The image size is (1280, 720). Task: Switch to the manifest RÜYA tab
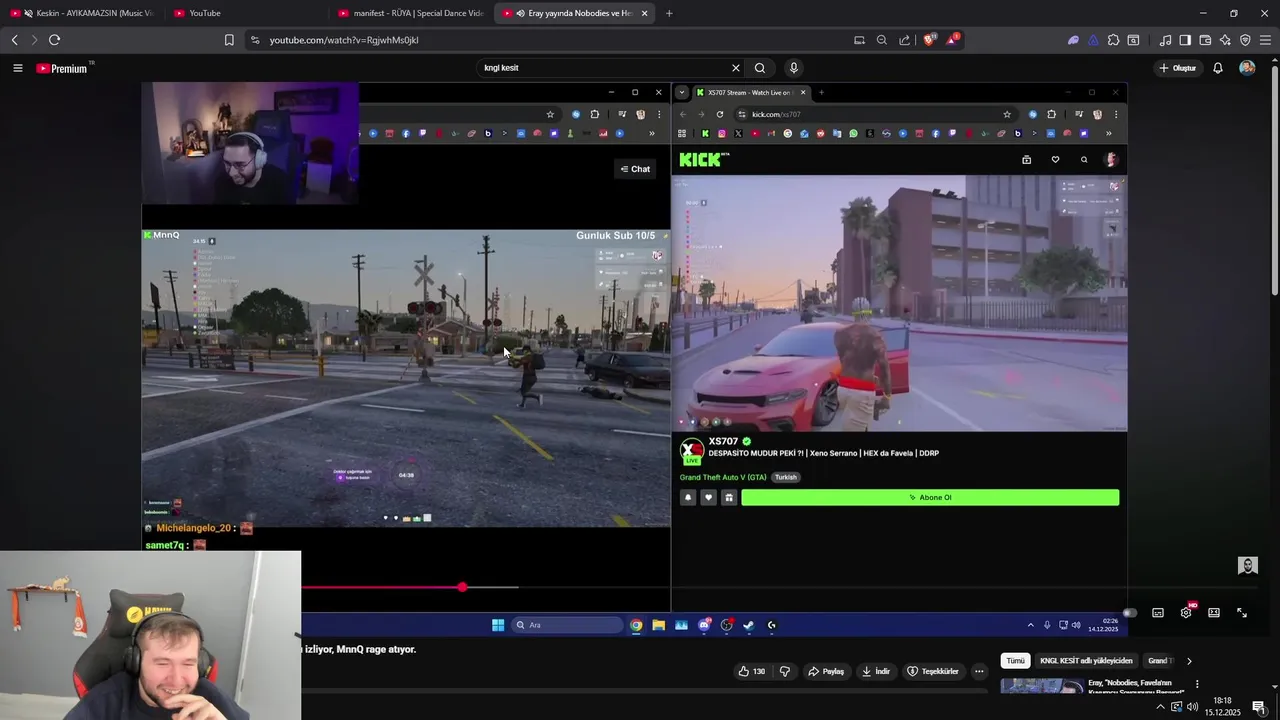pyautogui.click(x=410, y=13)
